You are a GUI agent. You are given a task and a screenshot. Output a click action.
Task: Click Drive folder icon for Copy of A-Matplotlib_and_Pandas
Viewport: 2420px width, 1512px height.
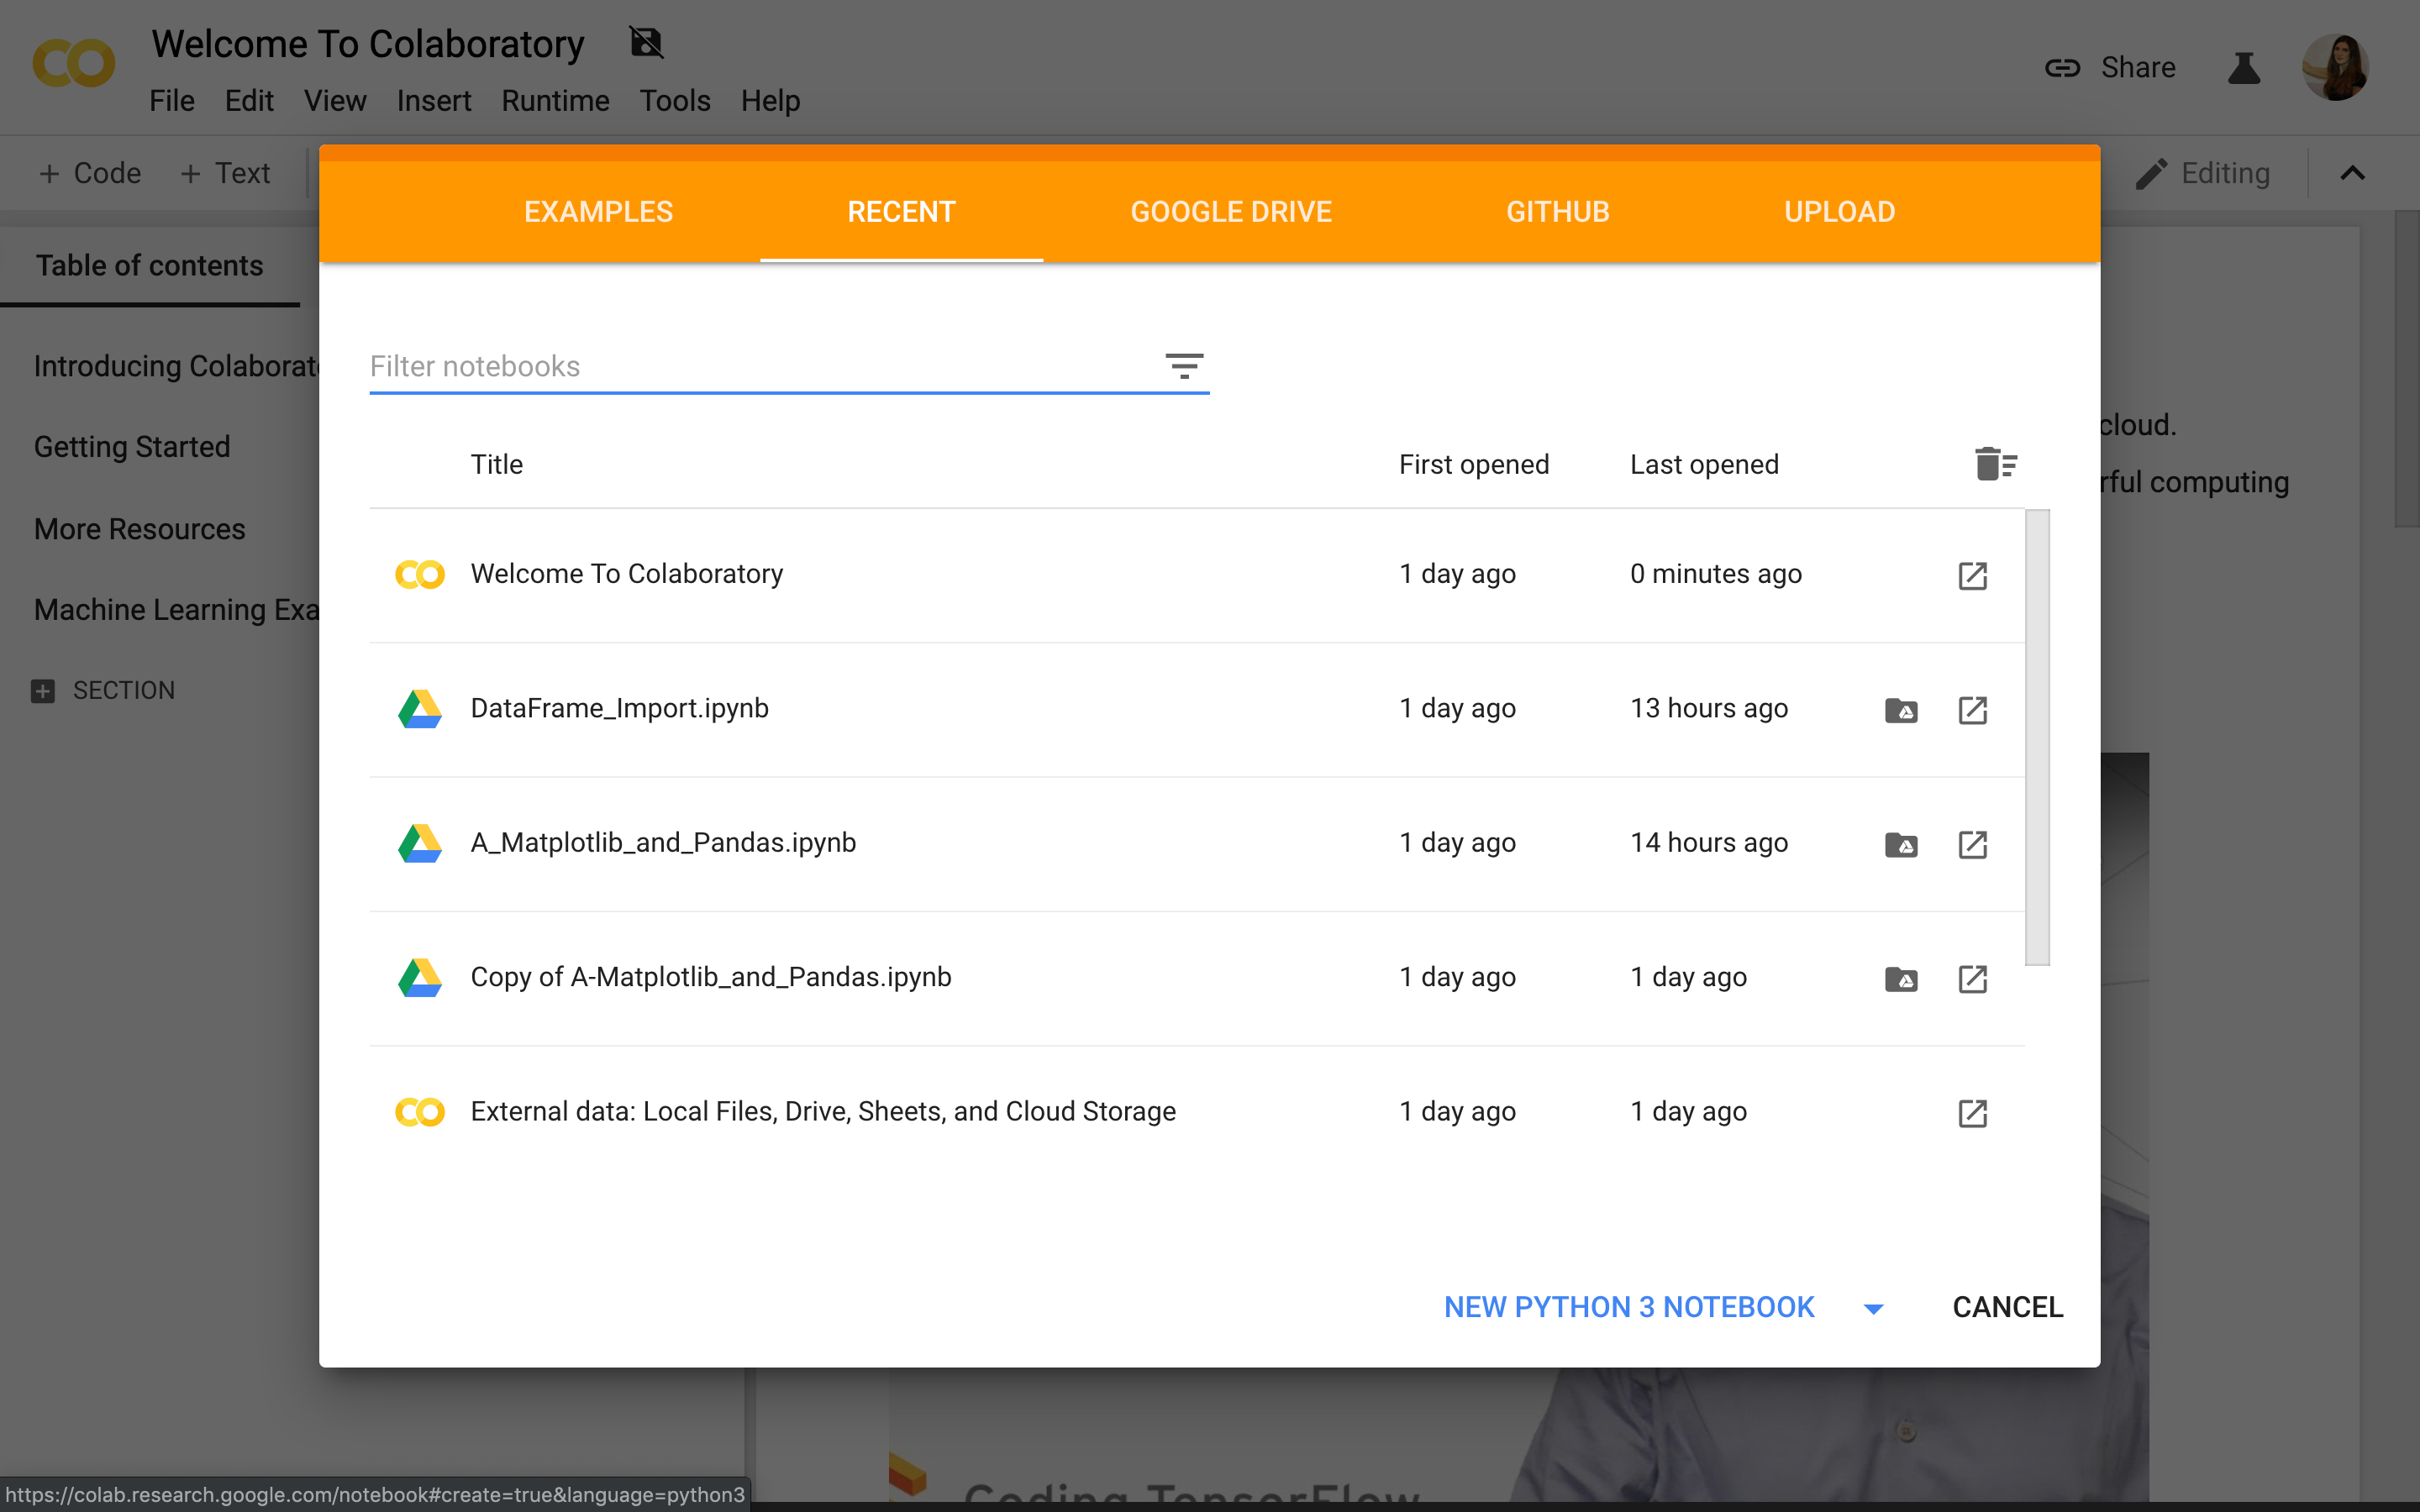tap(1900, 978)
